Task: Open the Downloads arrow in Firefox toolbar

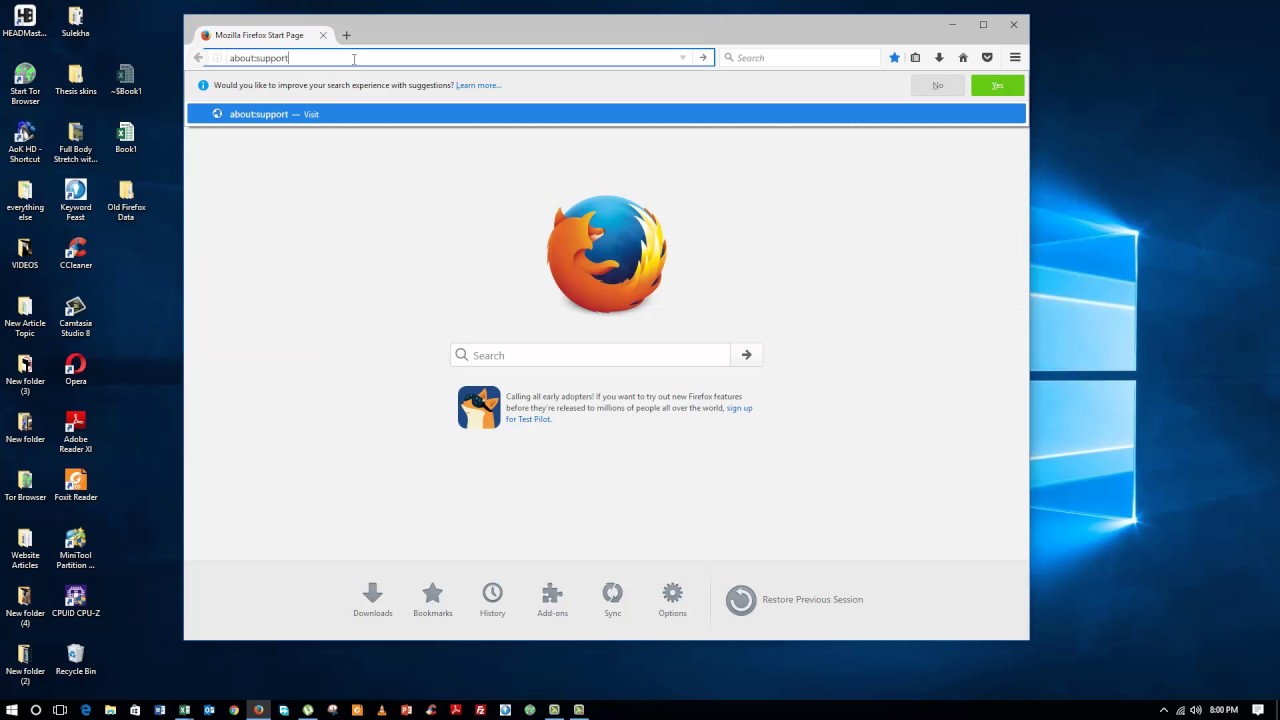Action: [939, 58]
